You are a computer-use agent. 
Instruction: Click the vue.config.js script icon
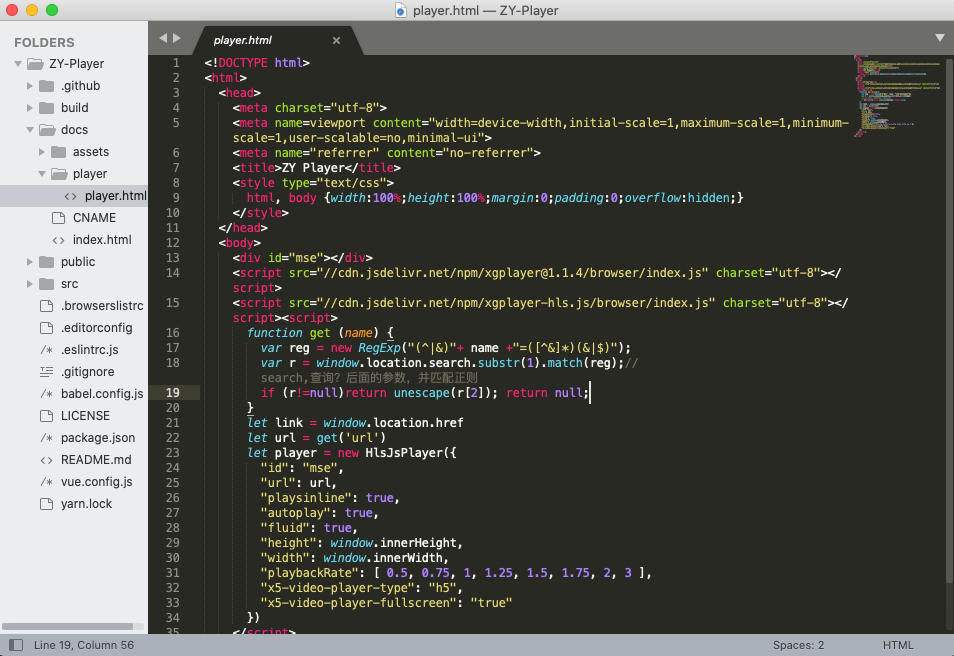[46, 482]
